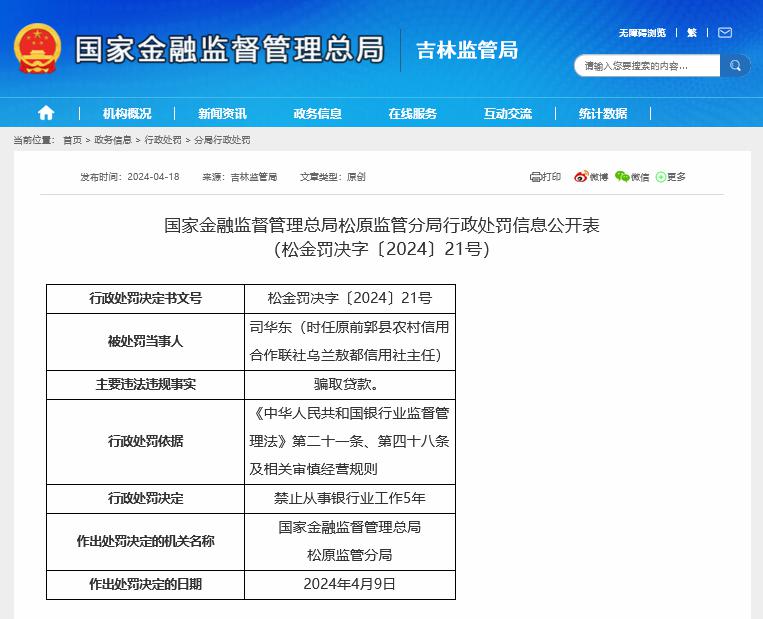Click the magnifier search button
The height and width of the screenshot is (619, 763).
pyautogui.click(x=735, y=66)
